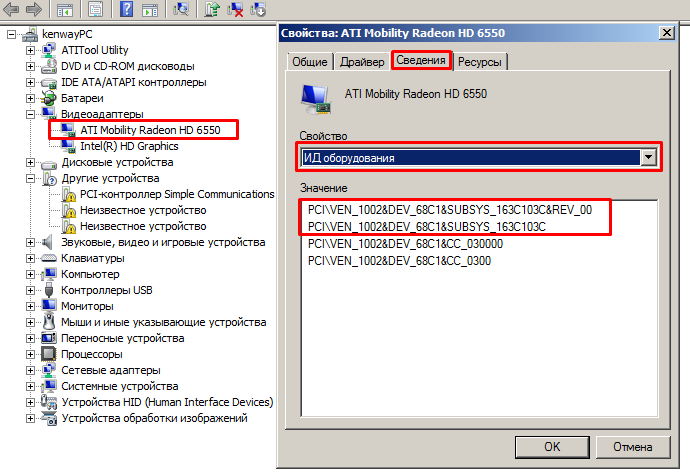Go back using the left arrow toolbar icon

click(x=11, y=9)
